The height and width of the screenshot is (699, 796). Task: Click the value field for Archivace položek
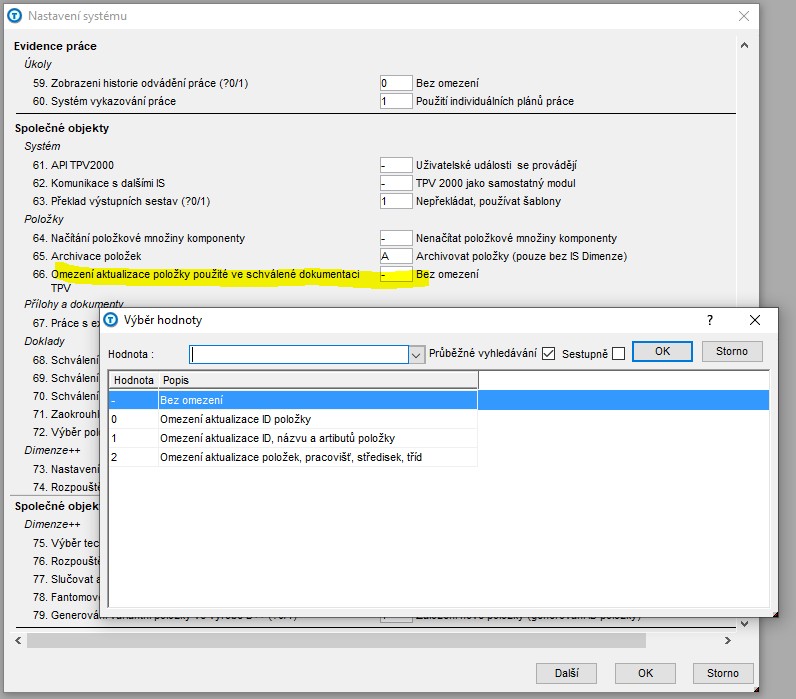pos(396,256)
